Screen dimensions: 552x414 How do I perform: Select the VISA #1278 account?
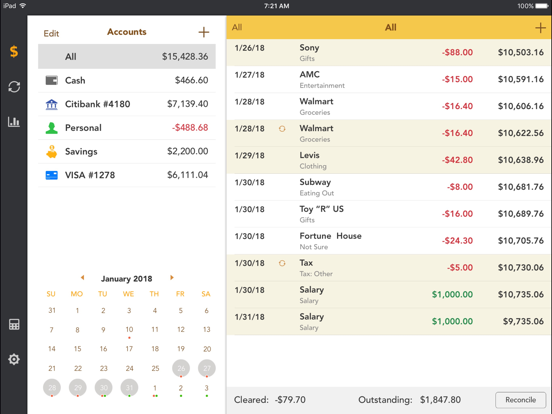[x=127, y=175]
